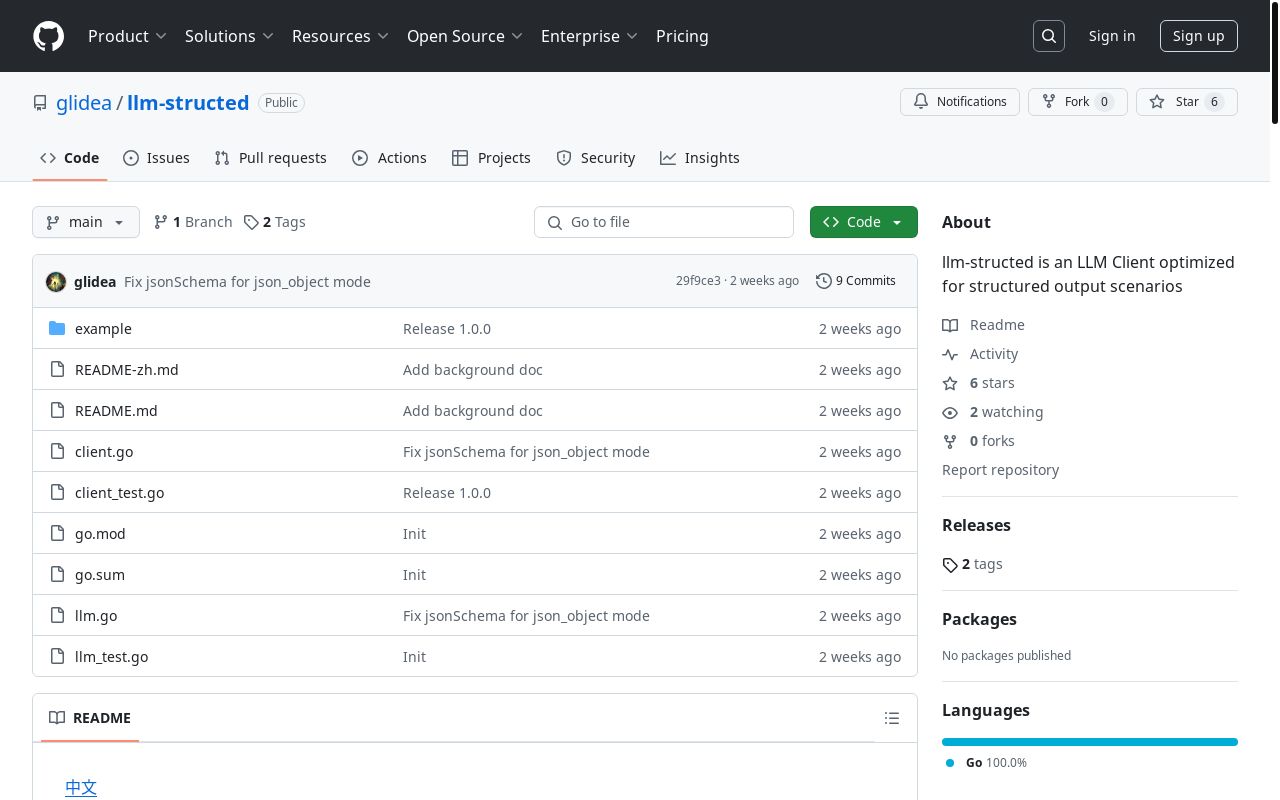Click the Sign up button
The height and width of the screenshot is (800, 1280).
(1198, 36)
